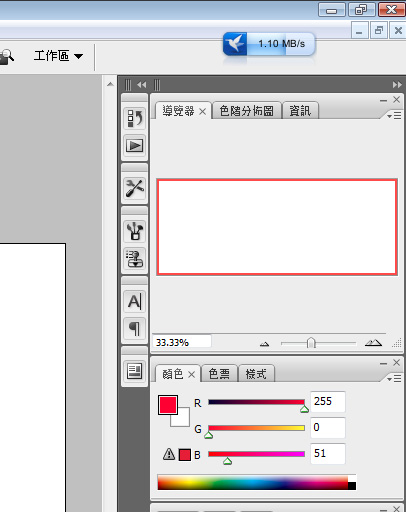406x512 pixels.
Task: Click the gamut warning triangle icon
Action: coord(169,454)
